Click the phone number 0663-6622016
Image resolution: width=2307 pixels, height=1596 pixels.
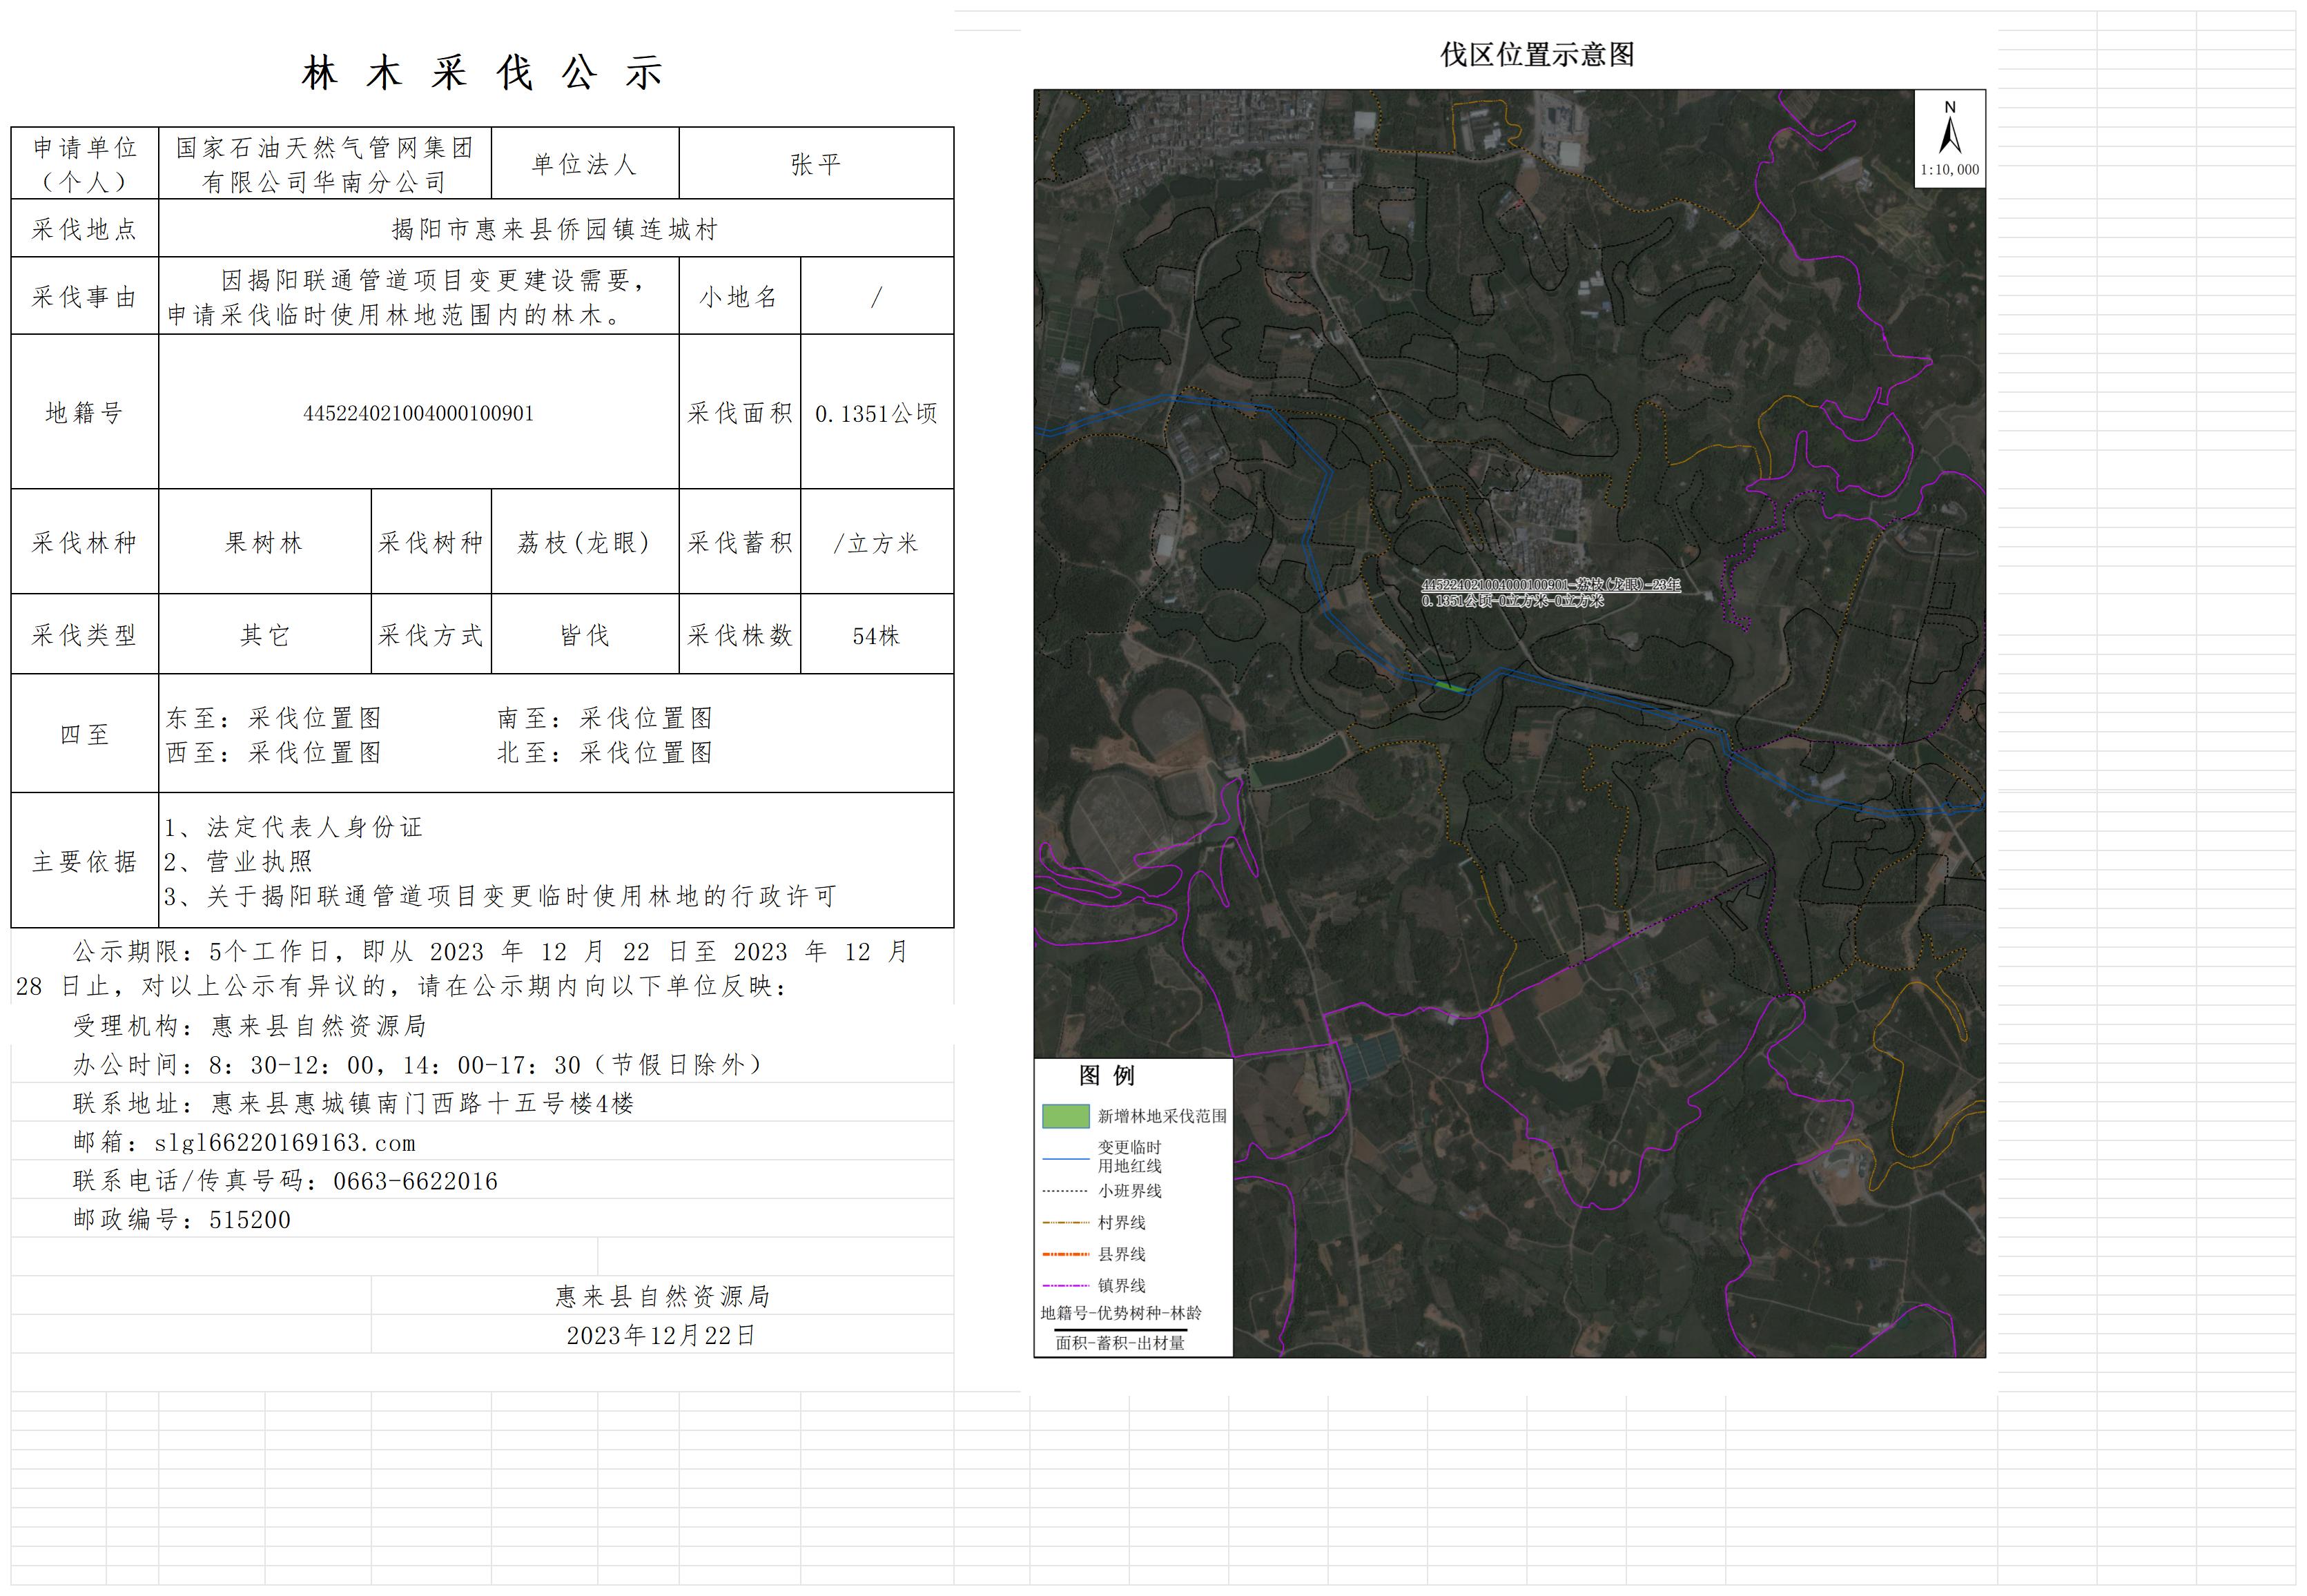click(415, 1182)
